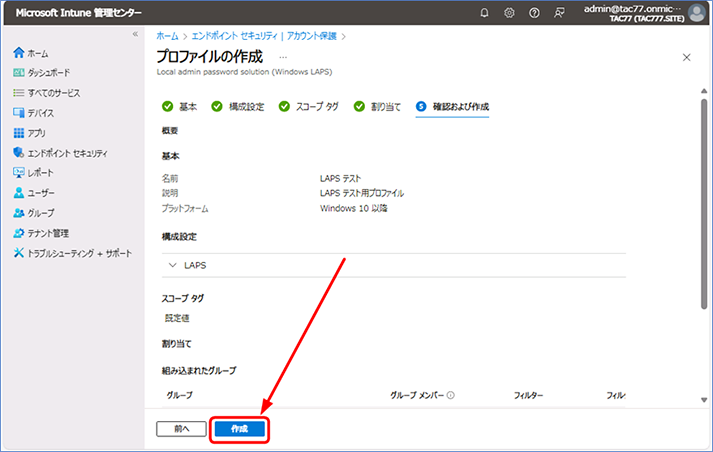713x452 pixels.
Task: Open settings gear icon in header
Action: (x=509, y=13)
